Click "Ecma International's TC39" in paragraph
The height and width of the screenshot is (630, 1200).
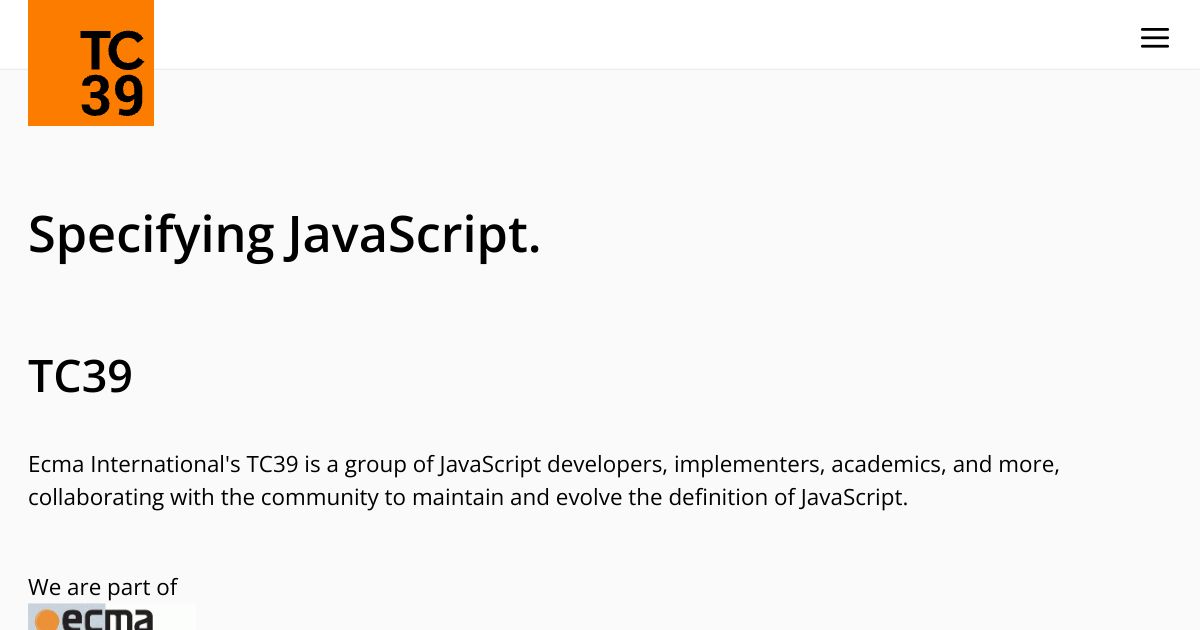pyautogui.click(x=163, y=465)
